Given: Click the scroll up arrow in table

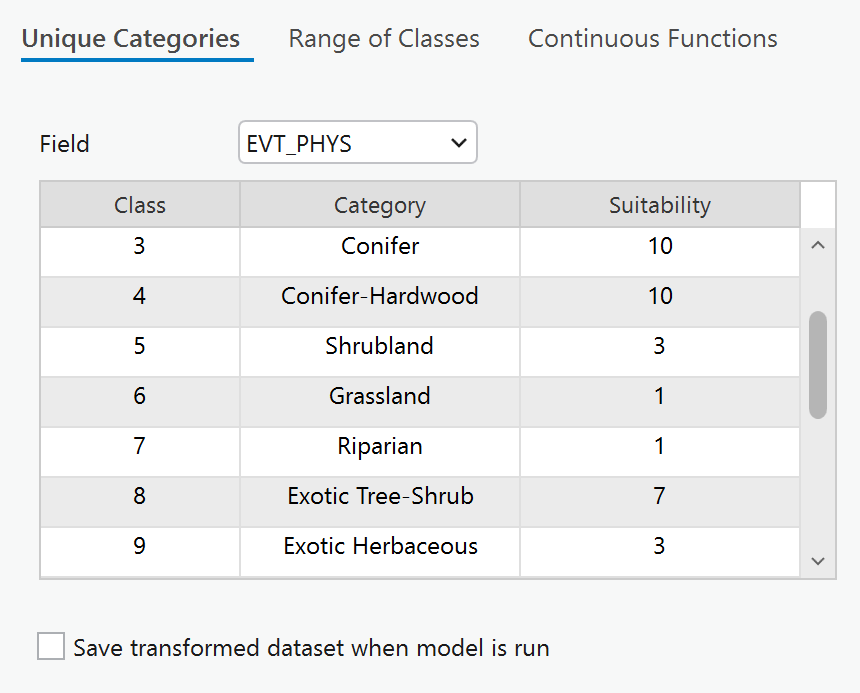Looking at the screenshot, I should 818,245.
